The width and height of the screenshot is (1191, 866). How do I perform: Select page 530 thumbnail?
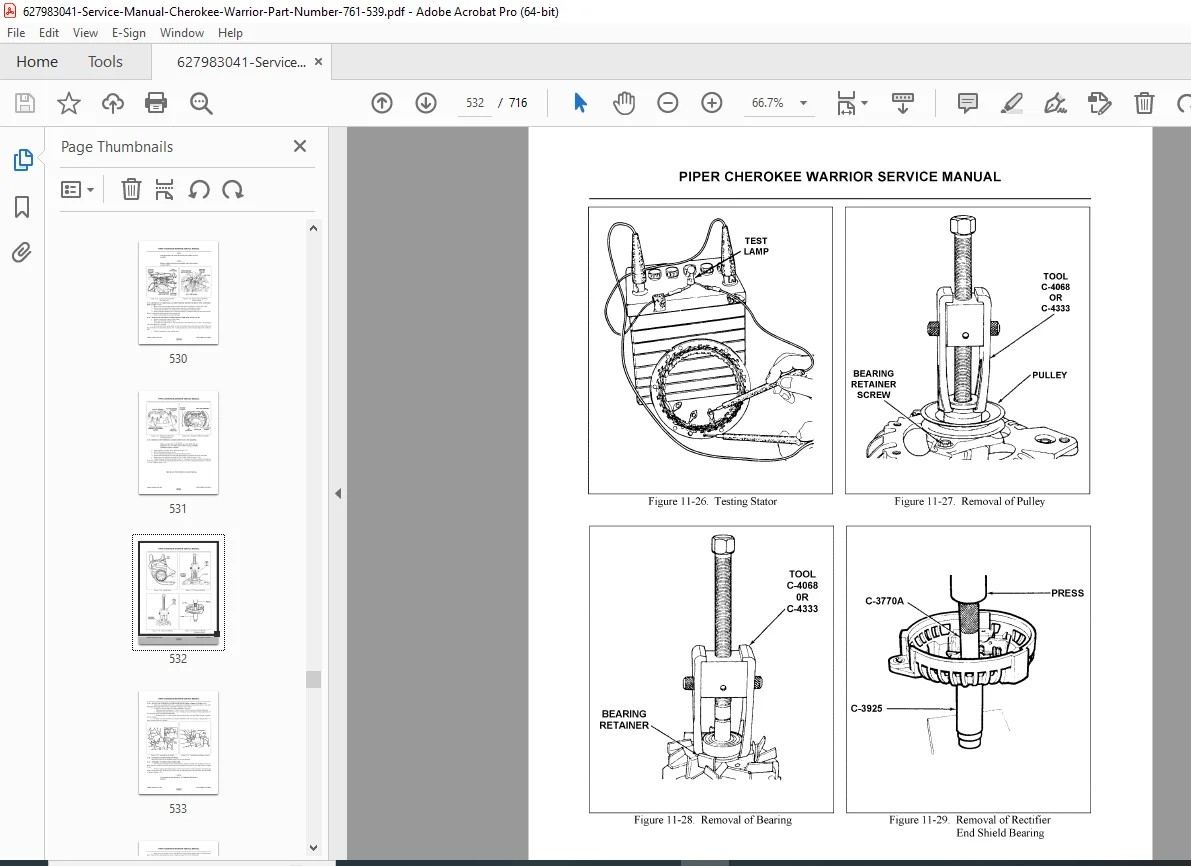coord(178,293)
